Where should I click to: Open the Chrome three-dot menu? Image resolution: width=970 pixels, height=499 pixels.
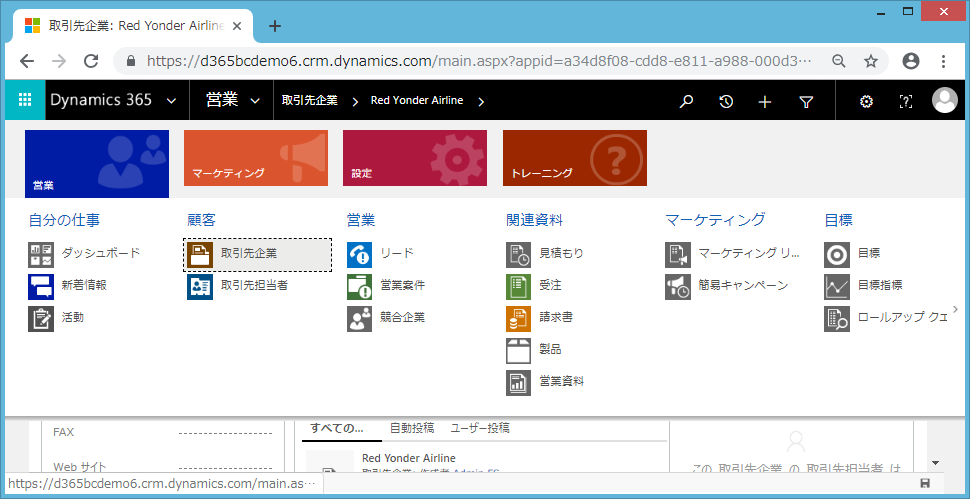pyautogui.click(x=943, y=61)
